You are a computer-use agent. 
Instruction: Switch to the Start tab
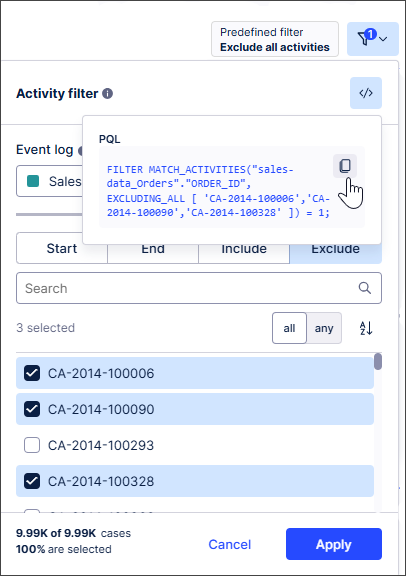62,249
